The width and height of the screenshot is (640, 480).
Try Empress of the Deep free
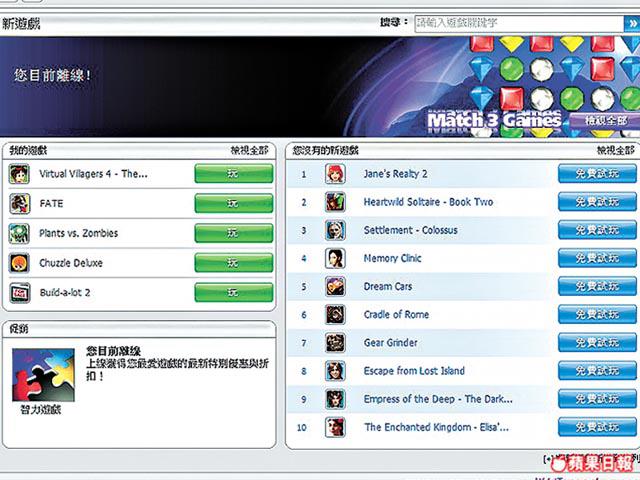click(597, 399)
